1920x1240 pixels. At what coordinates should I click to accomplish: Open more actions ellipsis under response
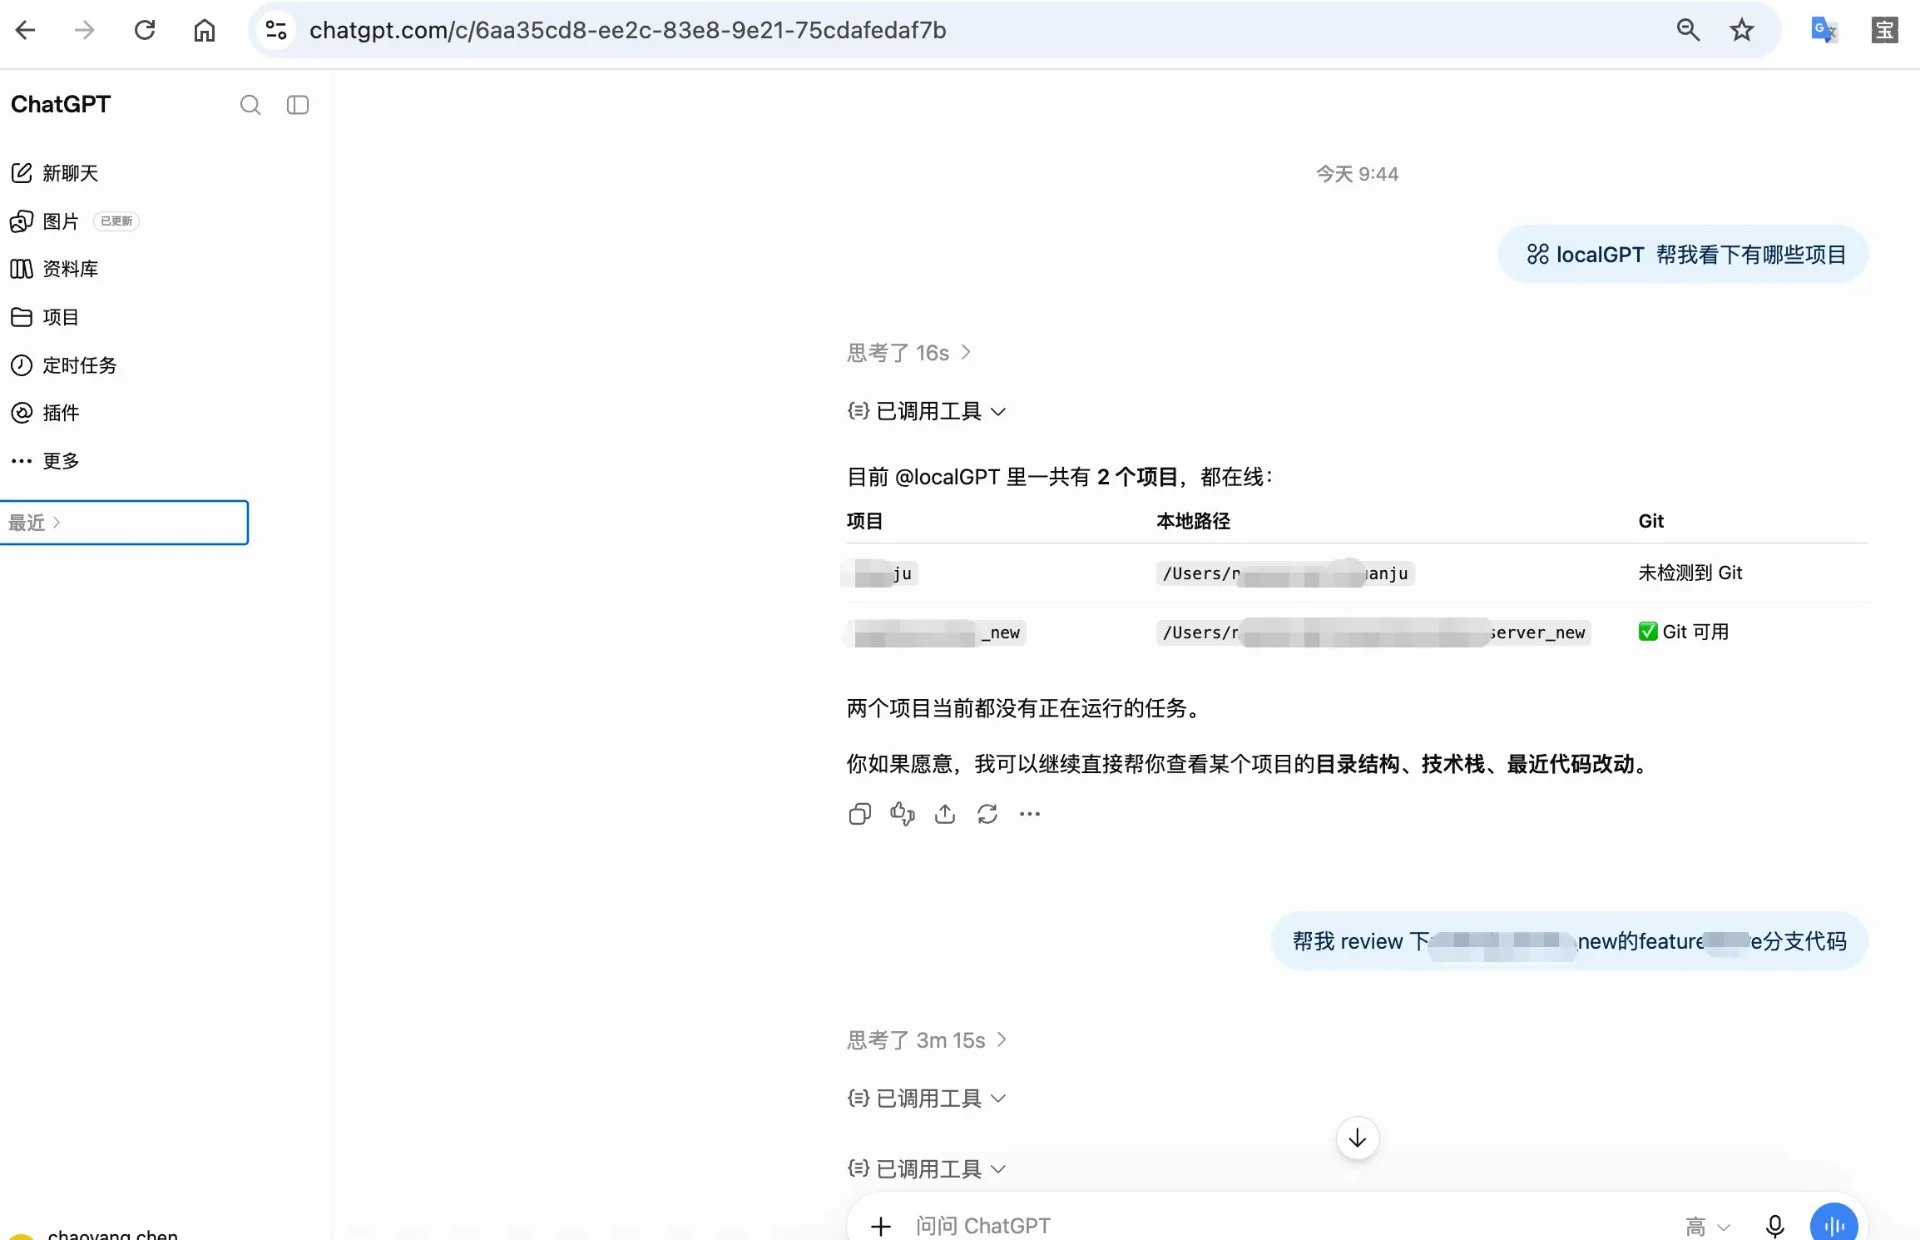click(x=1030, y=814)
